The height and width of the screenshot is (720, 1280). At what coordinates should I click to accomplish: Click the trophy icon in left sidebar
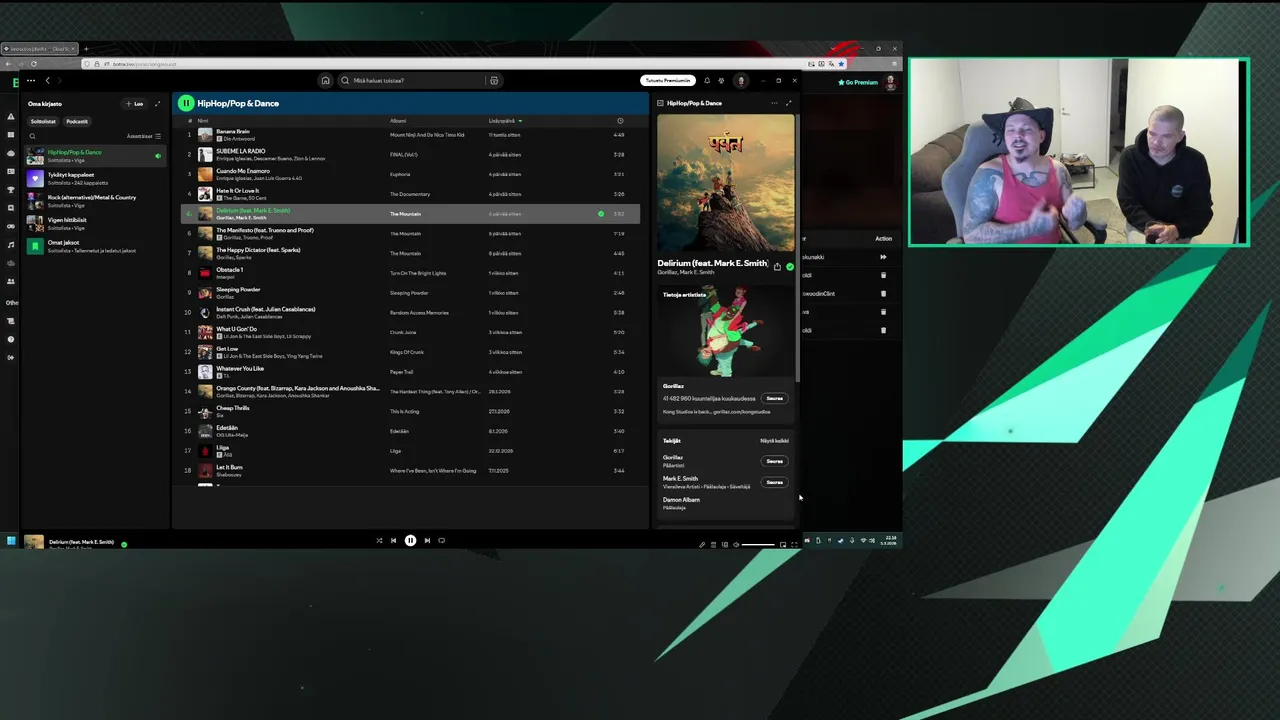(x=11, y=190)
